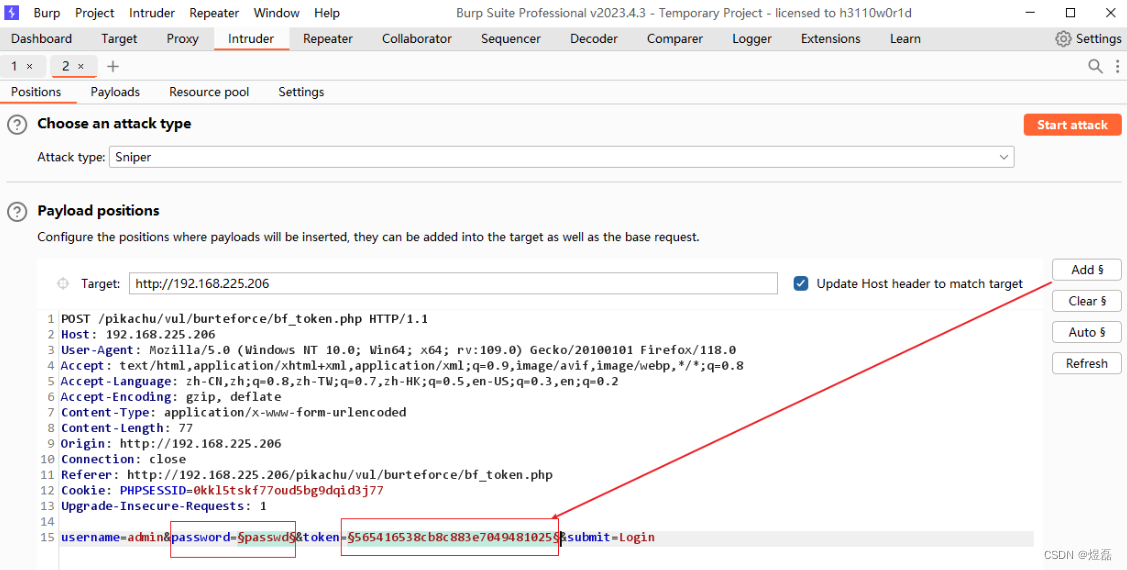This screenshot has height=570, width=1127.
Task: Switch to the Positions sub-tab
Action: point(36,92)
